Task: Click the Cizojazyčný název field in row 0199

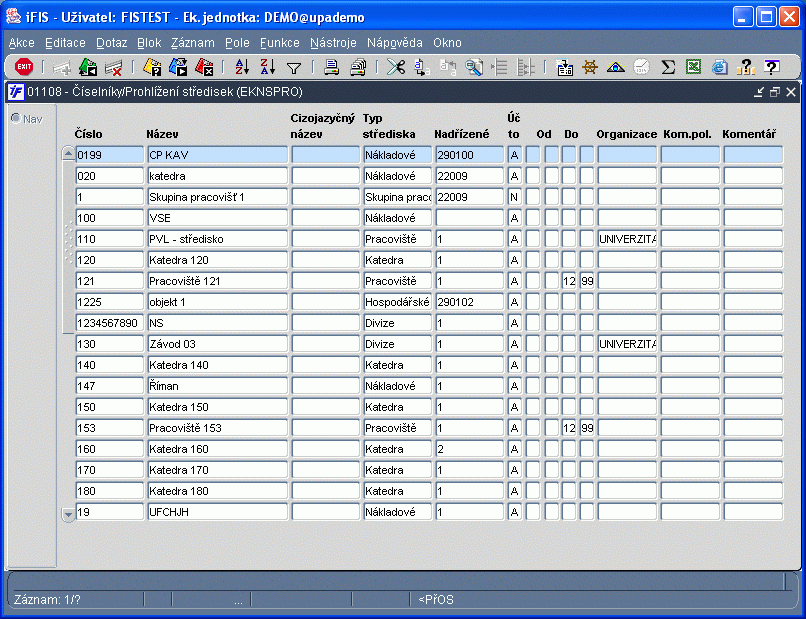Action: pos(325,155)
